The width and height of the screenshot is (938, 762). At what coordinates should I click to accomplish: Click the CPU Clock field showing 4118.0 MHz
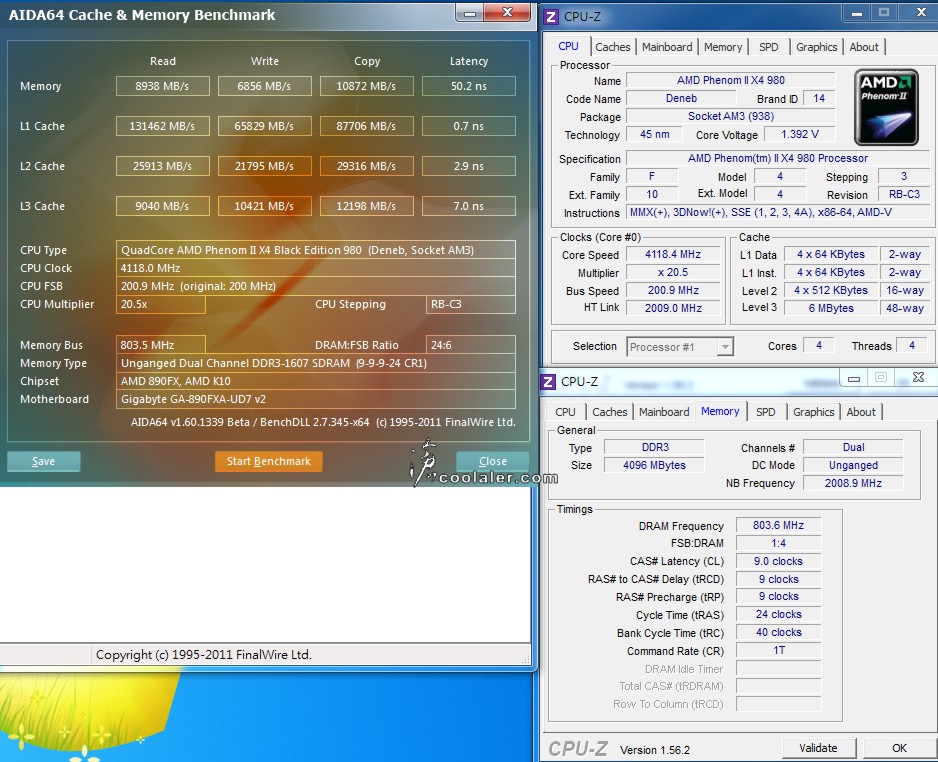pos(316,268)
